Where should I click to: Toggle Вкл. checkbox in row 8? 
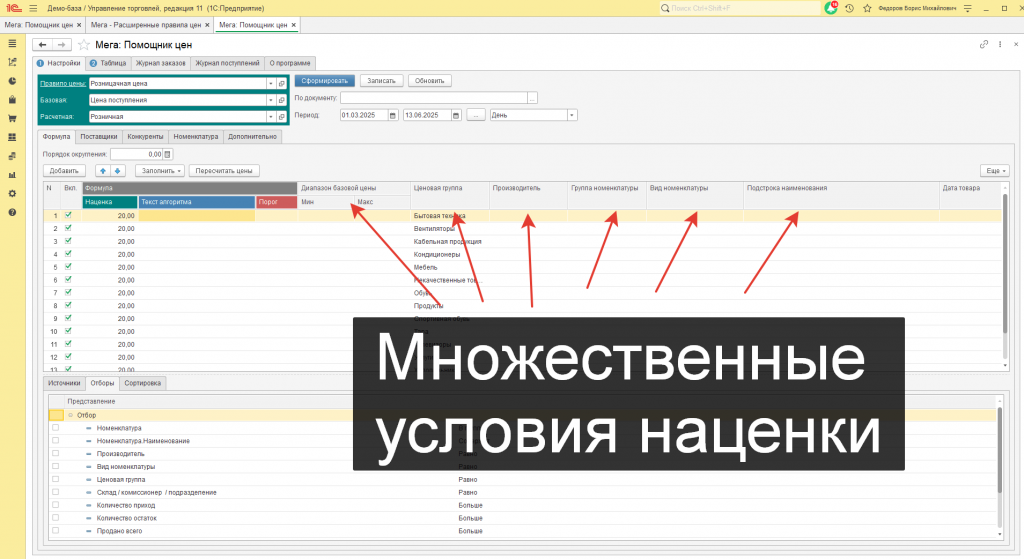coord(68,305)
